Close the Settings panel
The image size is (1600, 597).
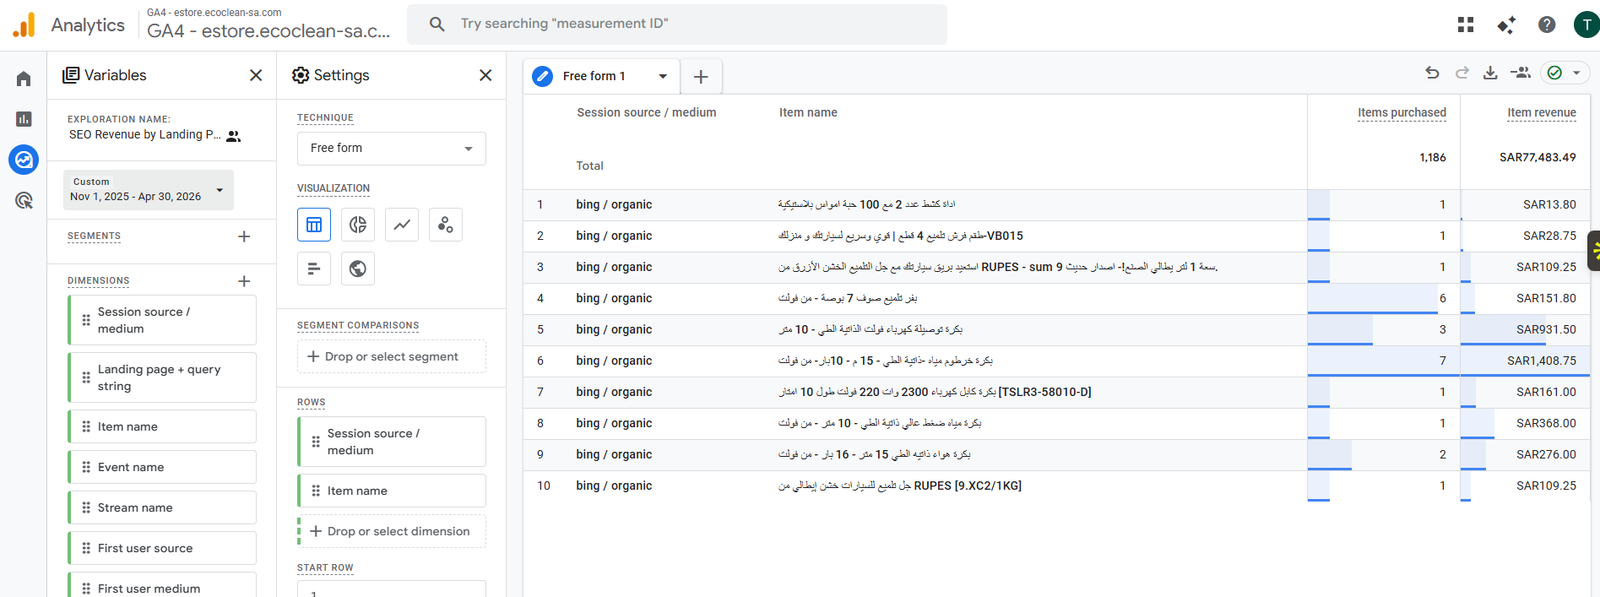point(486,75)
